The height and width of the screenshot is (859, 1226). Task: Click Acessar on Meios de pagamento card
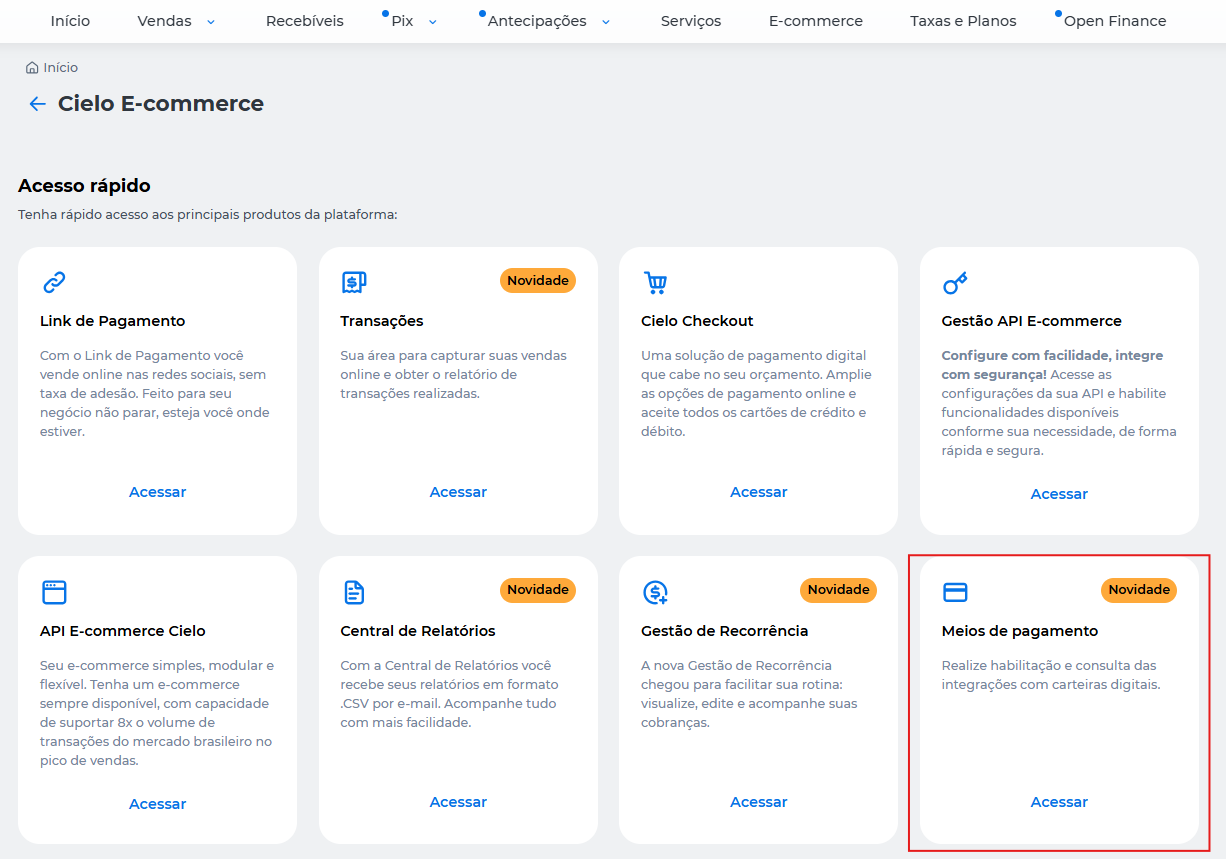[x=1059, y=802]
